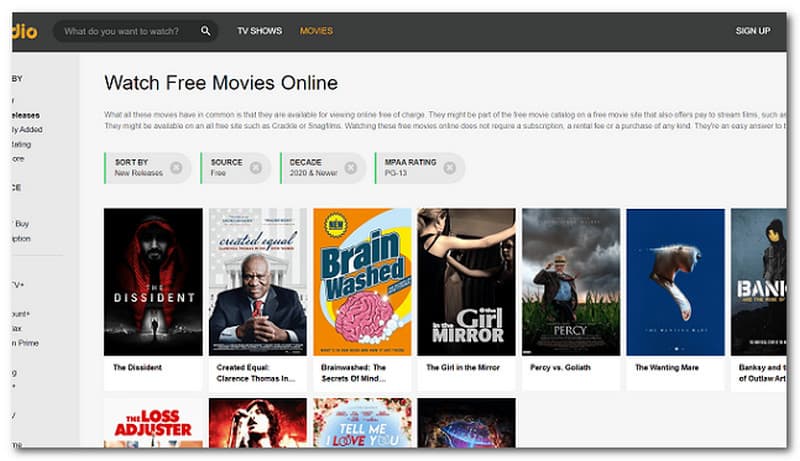Choose Recently Added sort option in sidebar

(27, 130)
